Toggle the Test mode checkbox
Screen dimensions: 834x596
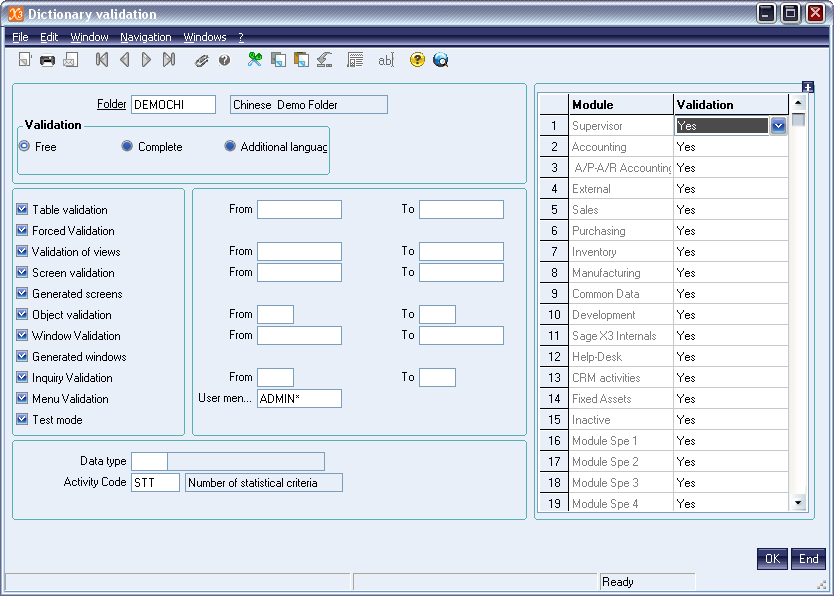click(22, 420)
